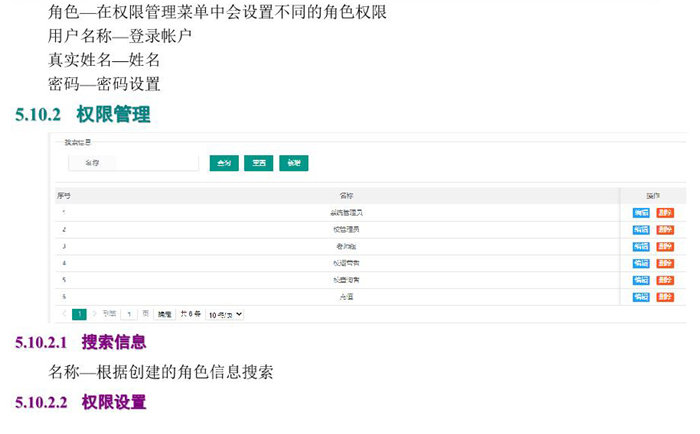
Task: Click the blue edit button in row 1
Action: point(641,212)
